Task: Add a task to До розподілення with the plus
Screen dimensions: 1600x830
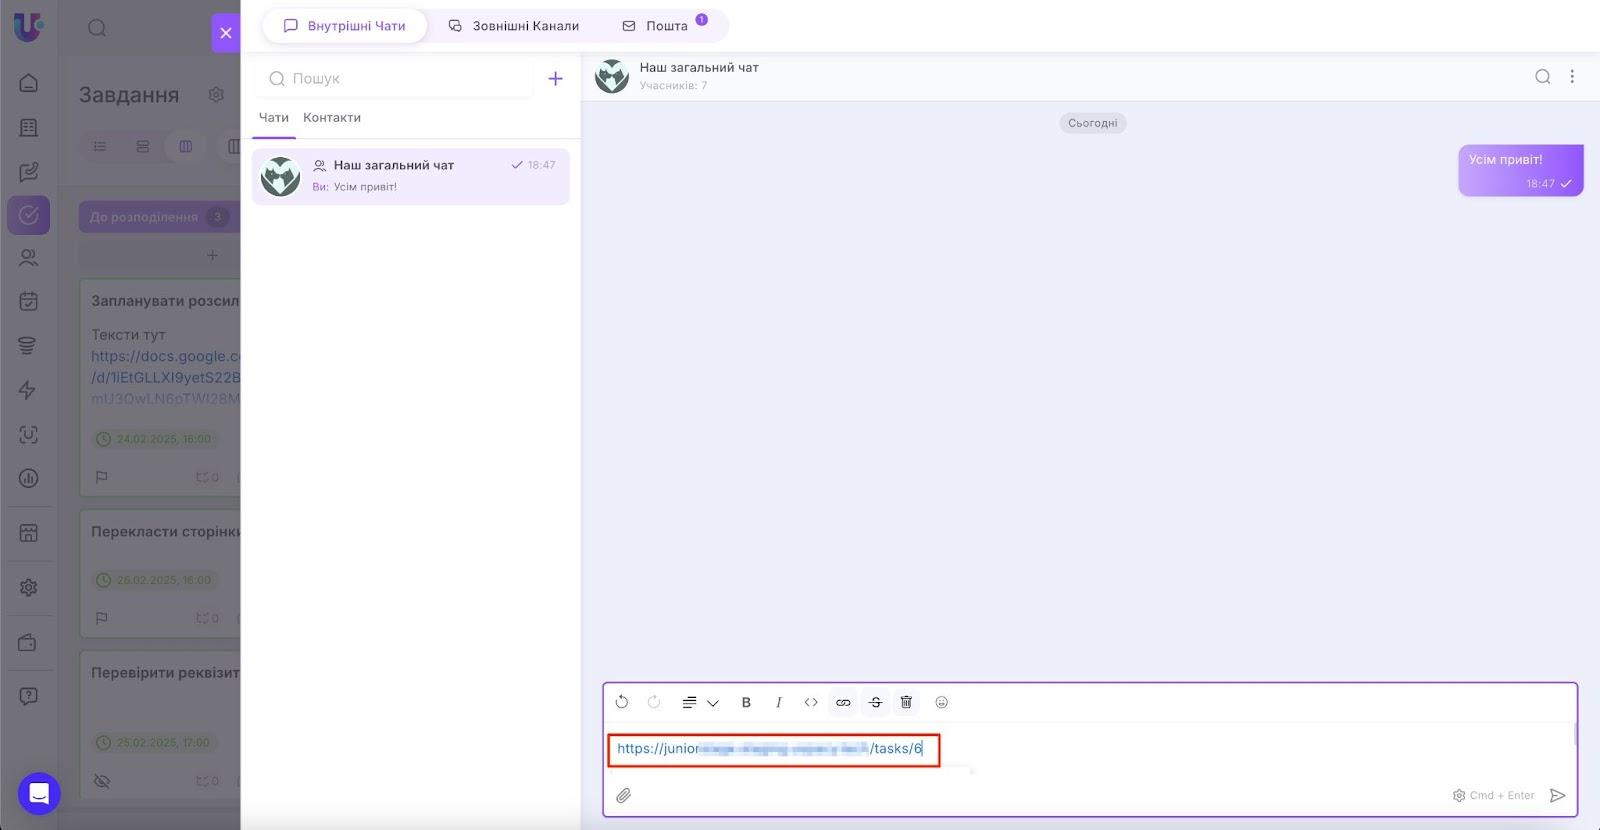Action: (212, 255)
